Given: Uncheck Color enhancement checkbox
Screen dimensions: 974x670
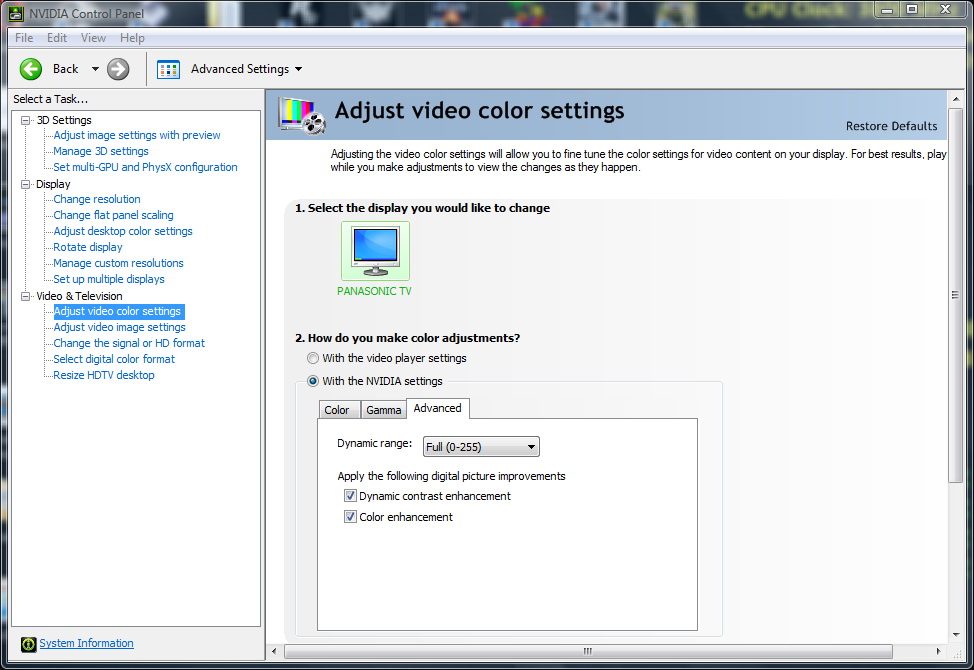Looking at the screenshot, I should click(x=350, y=517).
